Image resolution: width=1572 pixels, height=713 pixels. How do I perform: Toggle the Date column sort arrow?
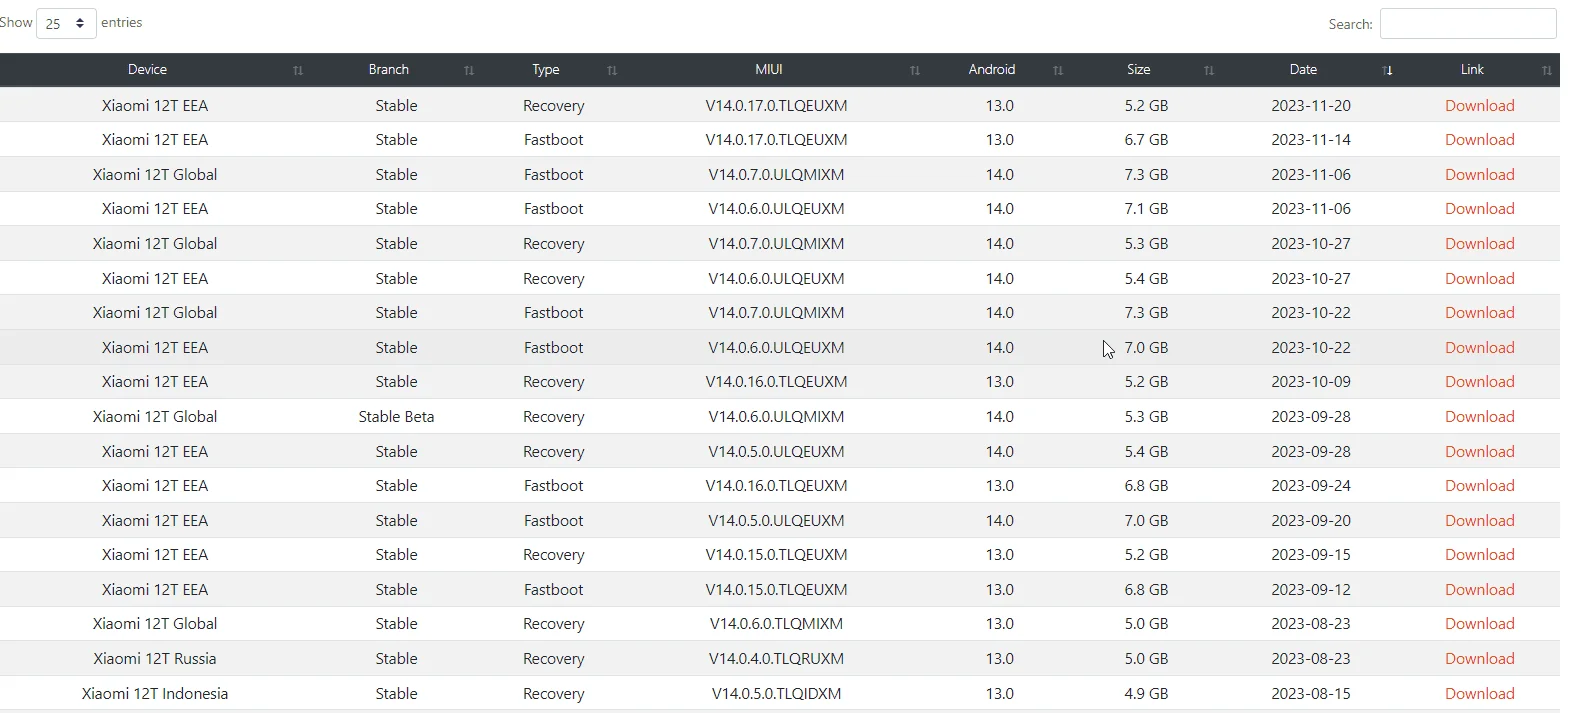coord(1387,70)
